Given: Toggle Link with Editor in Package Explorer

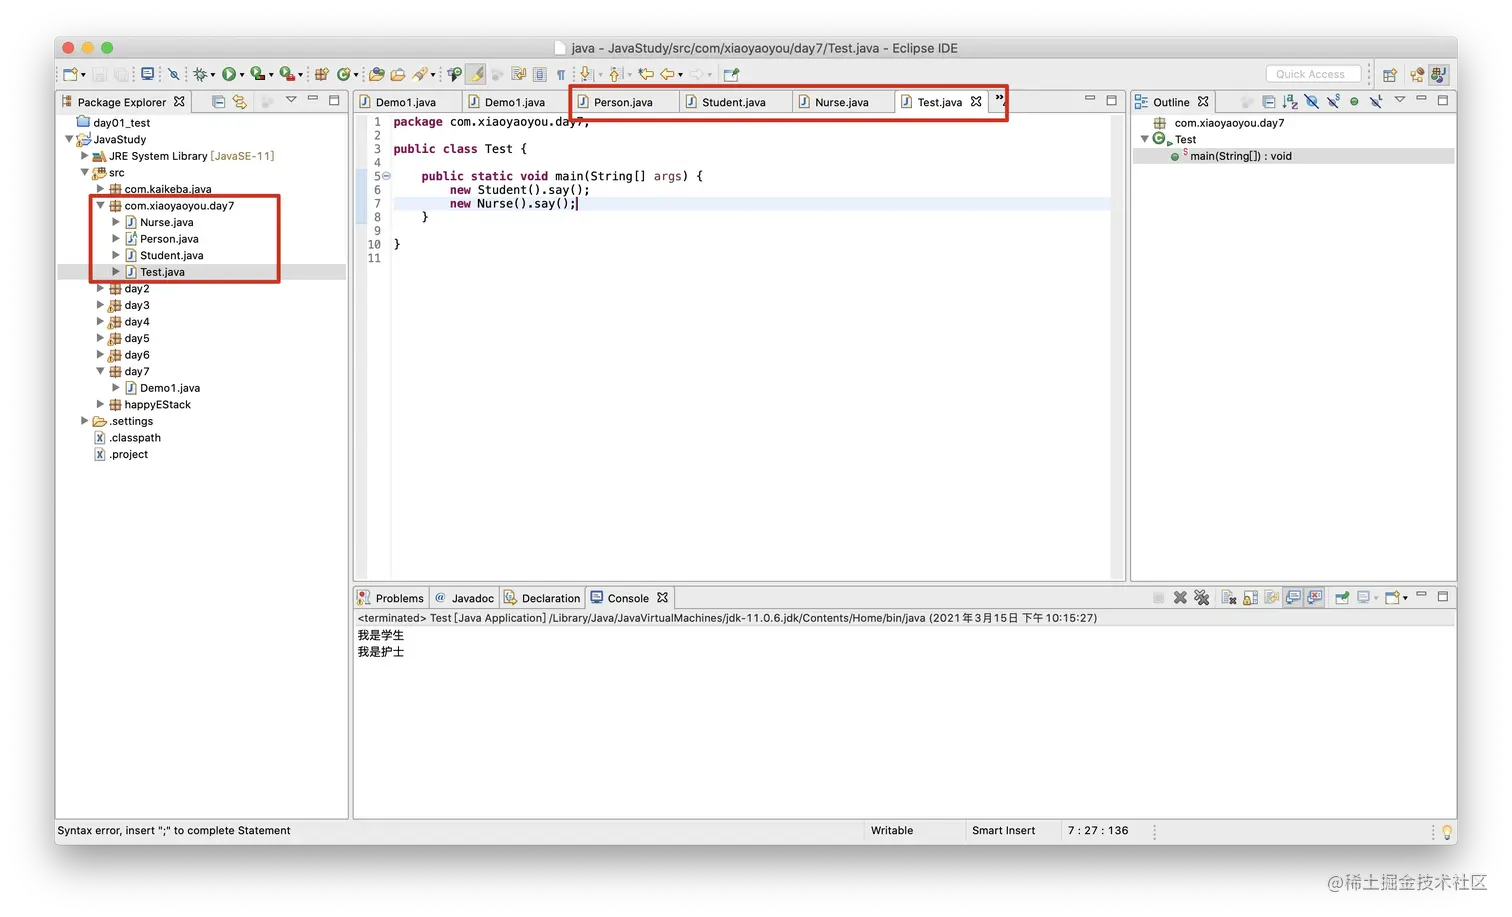Looking at the screenshot, I should 240,102.
